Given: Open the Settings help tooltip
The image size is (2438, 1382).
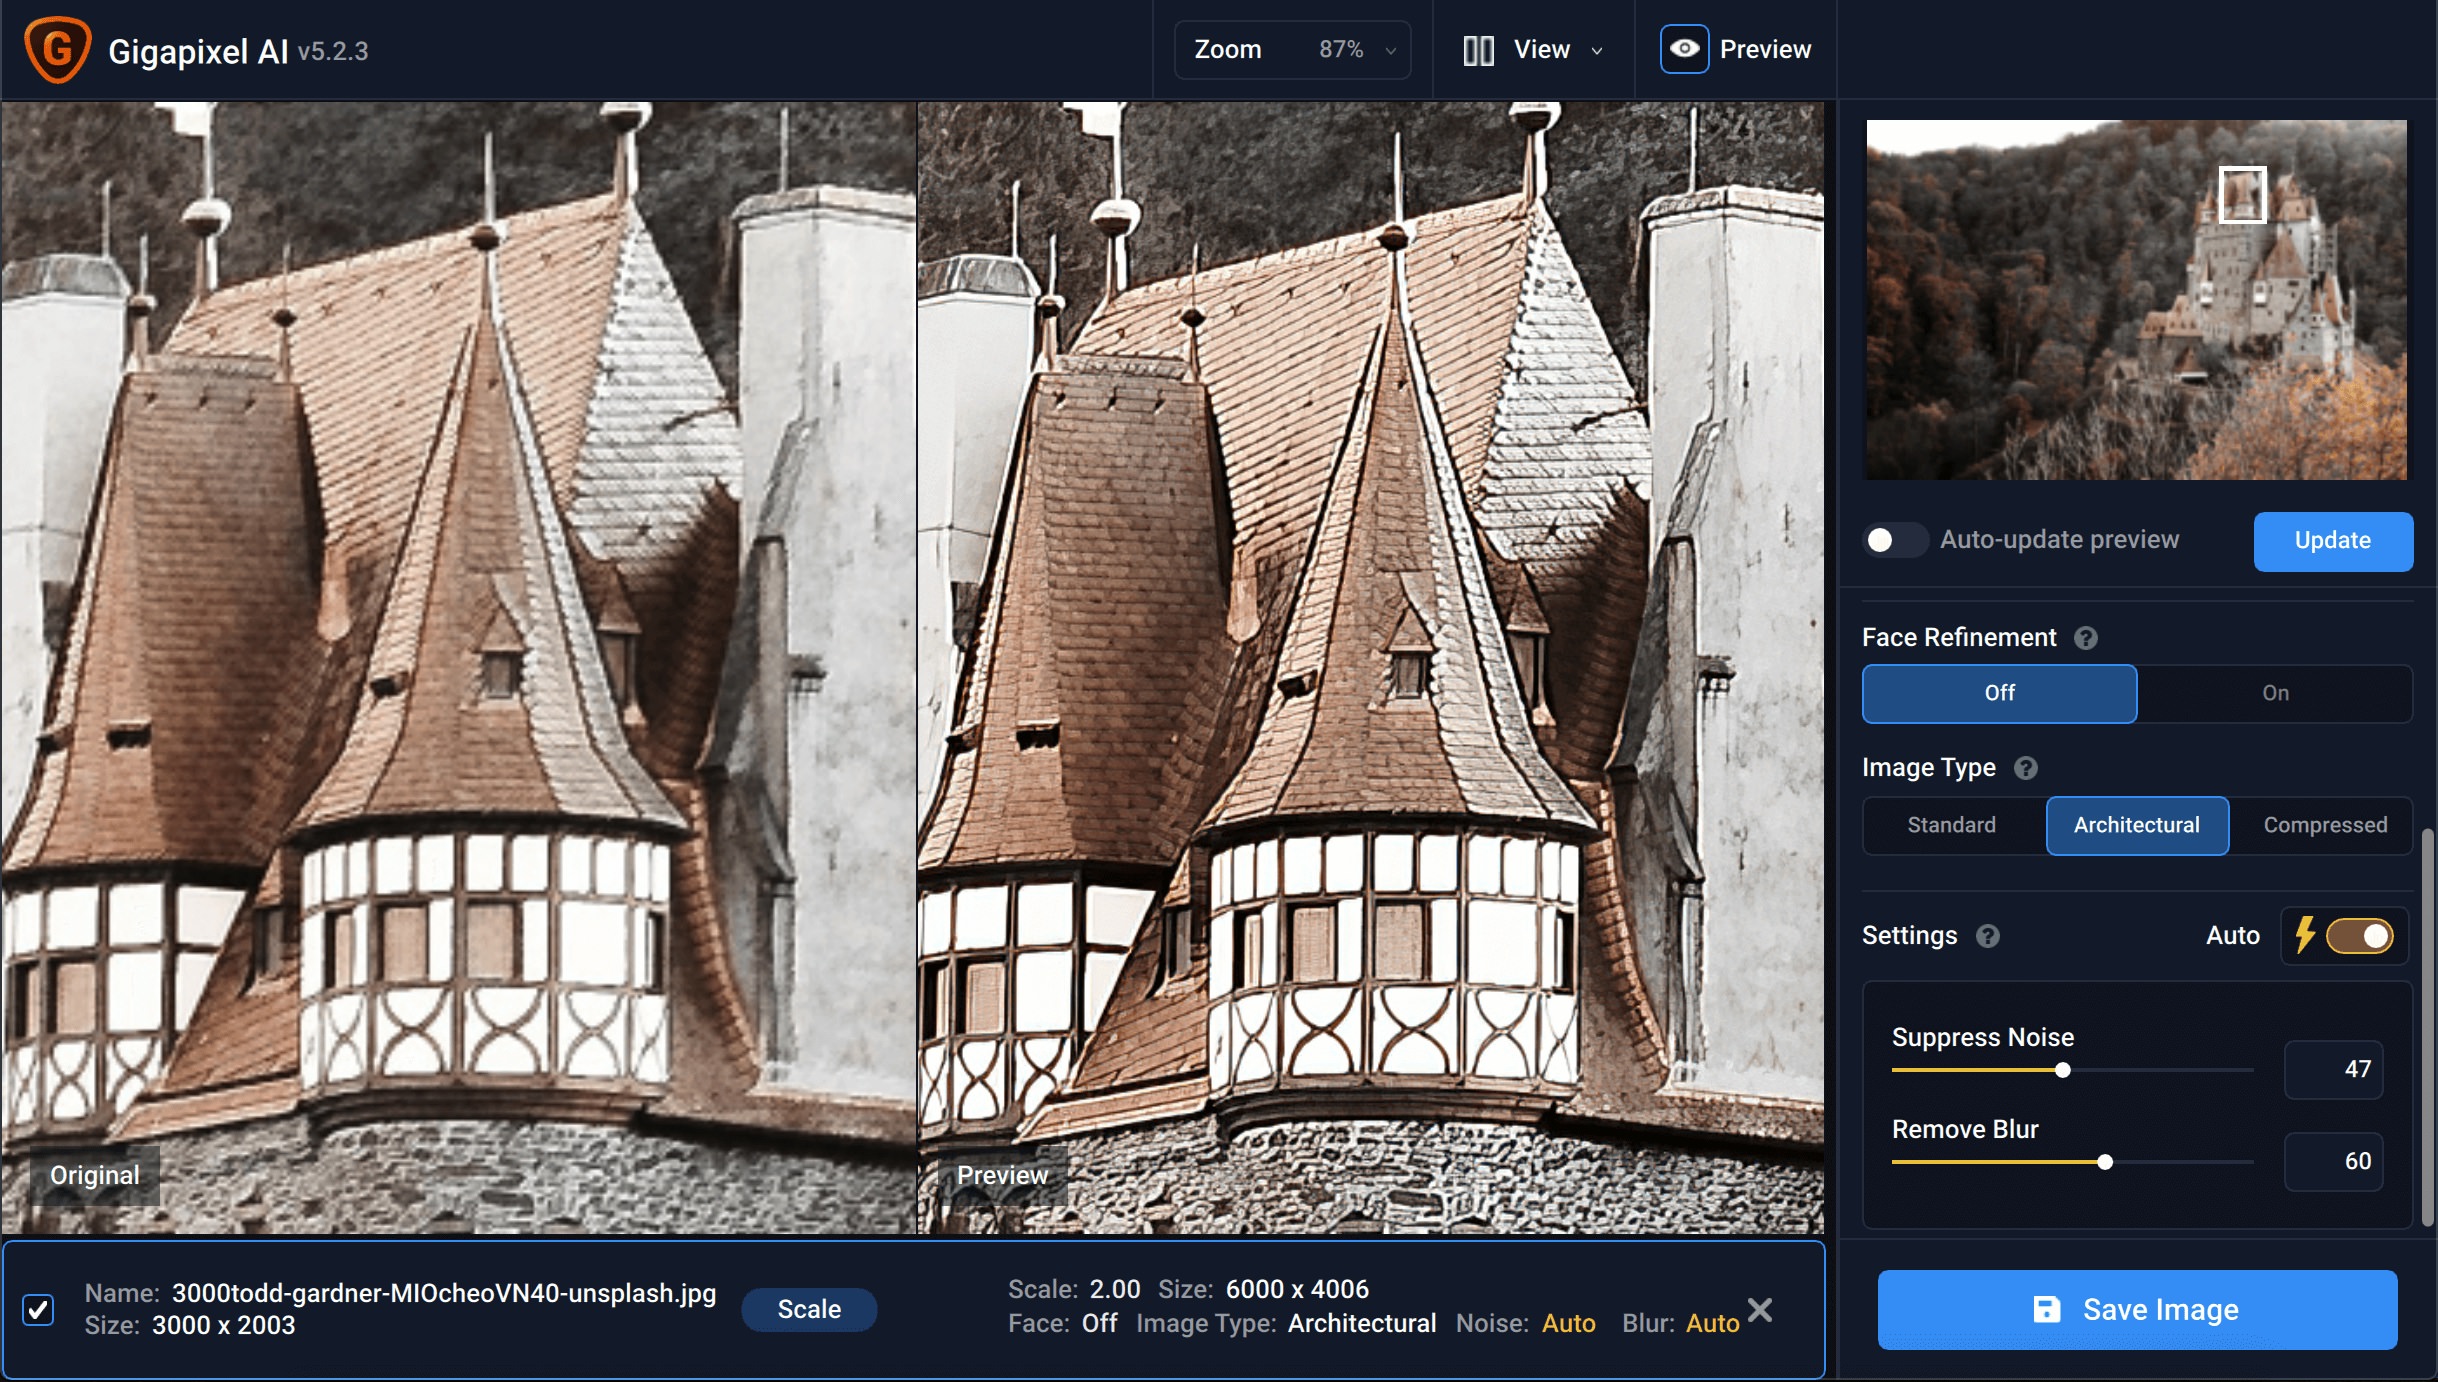Looking at the screenshot, I should [1989, 937].
